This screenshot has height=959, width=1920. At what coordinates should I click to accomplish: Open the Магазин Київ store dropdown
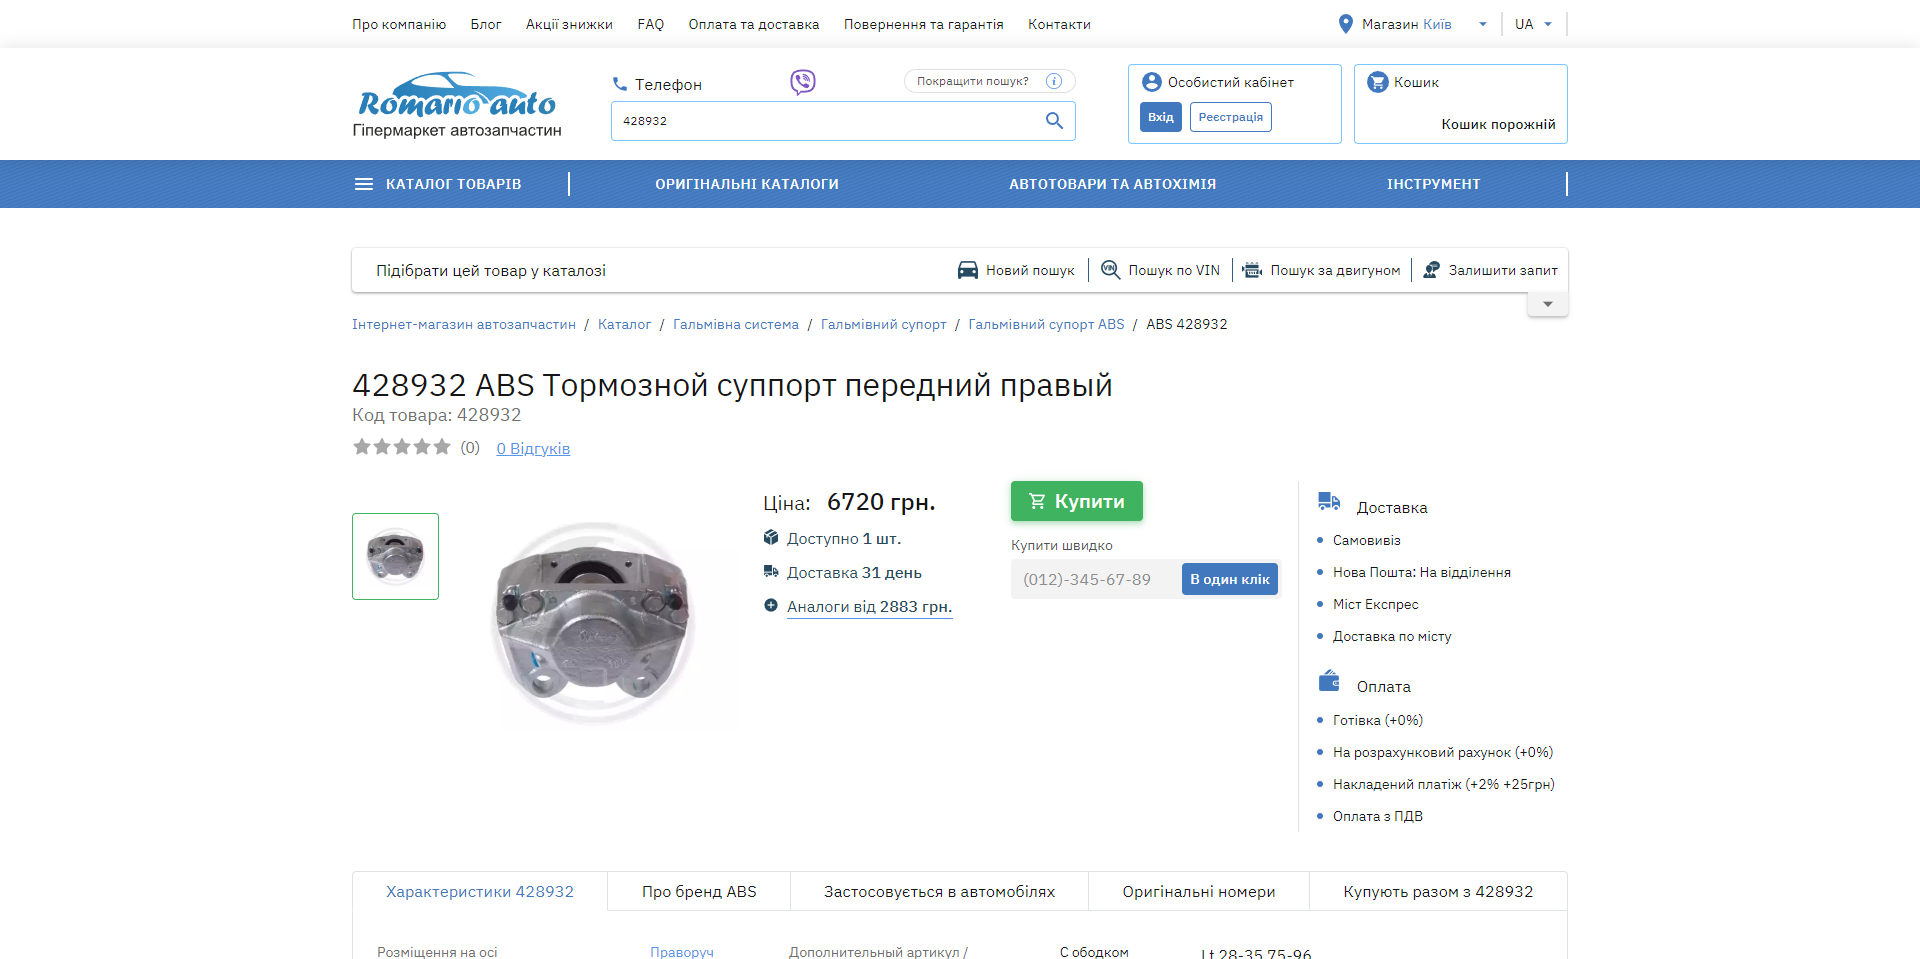(1482, 24)
